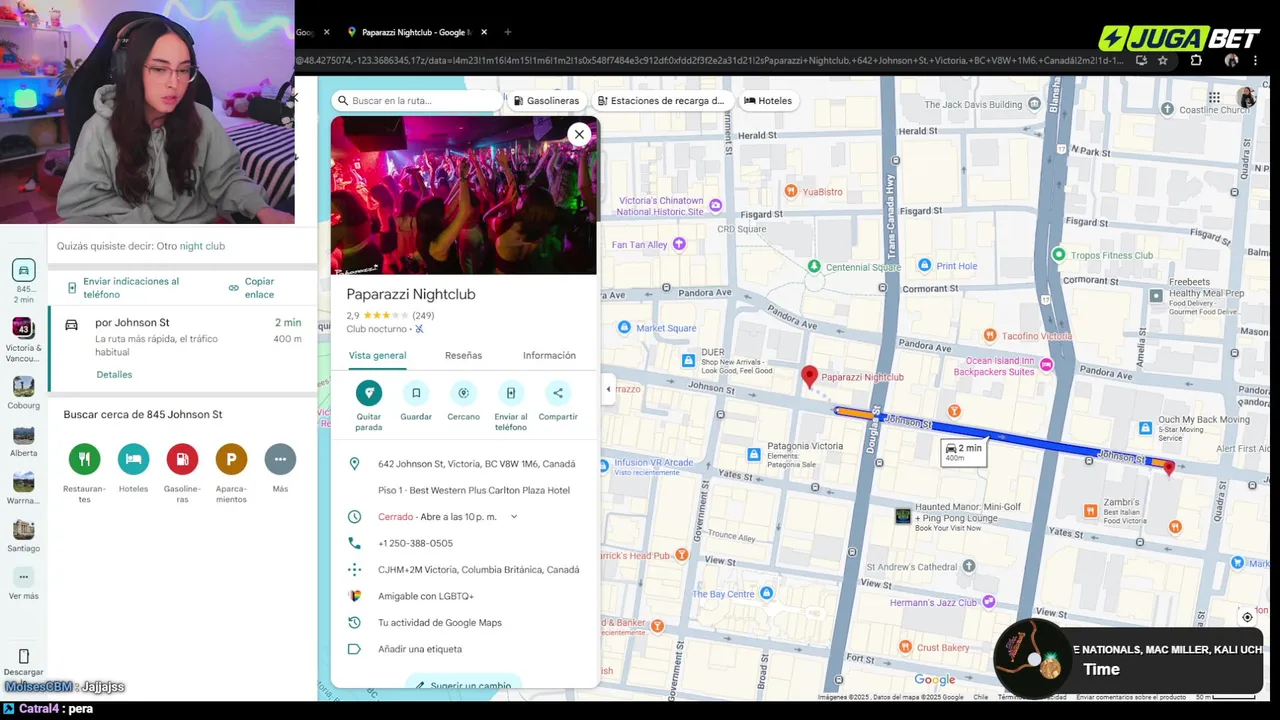Collapse the side panel arrow

coord(608,389)
